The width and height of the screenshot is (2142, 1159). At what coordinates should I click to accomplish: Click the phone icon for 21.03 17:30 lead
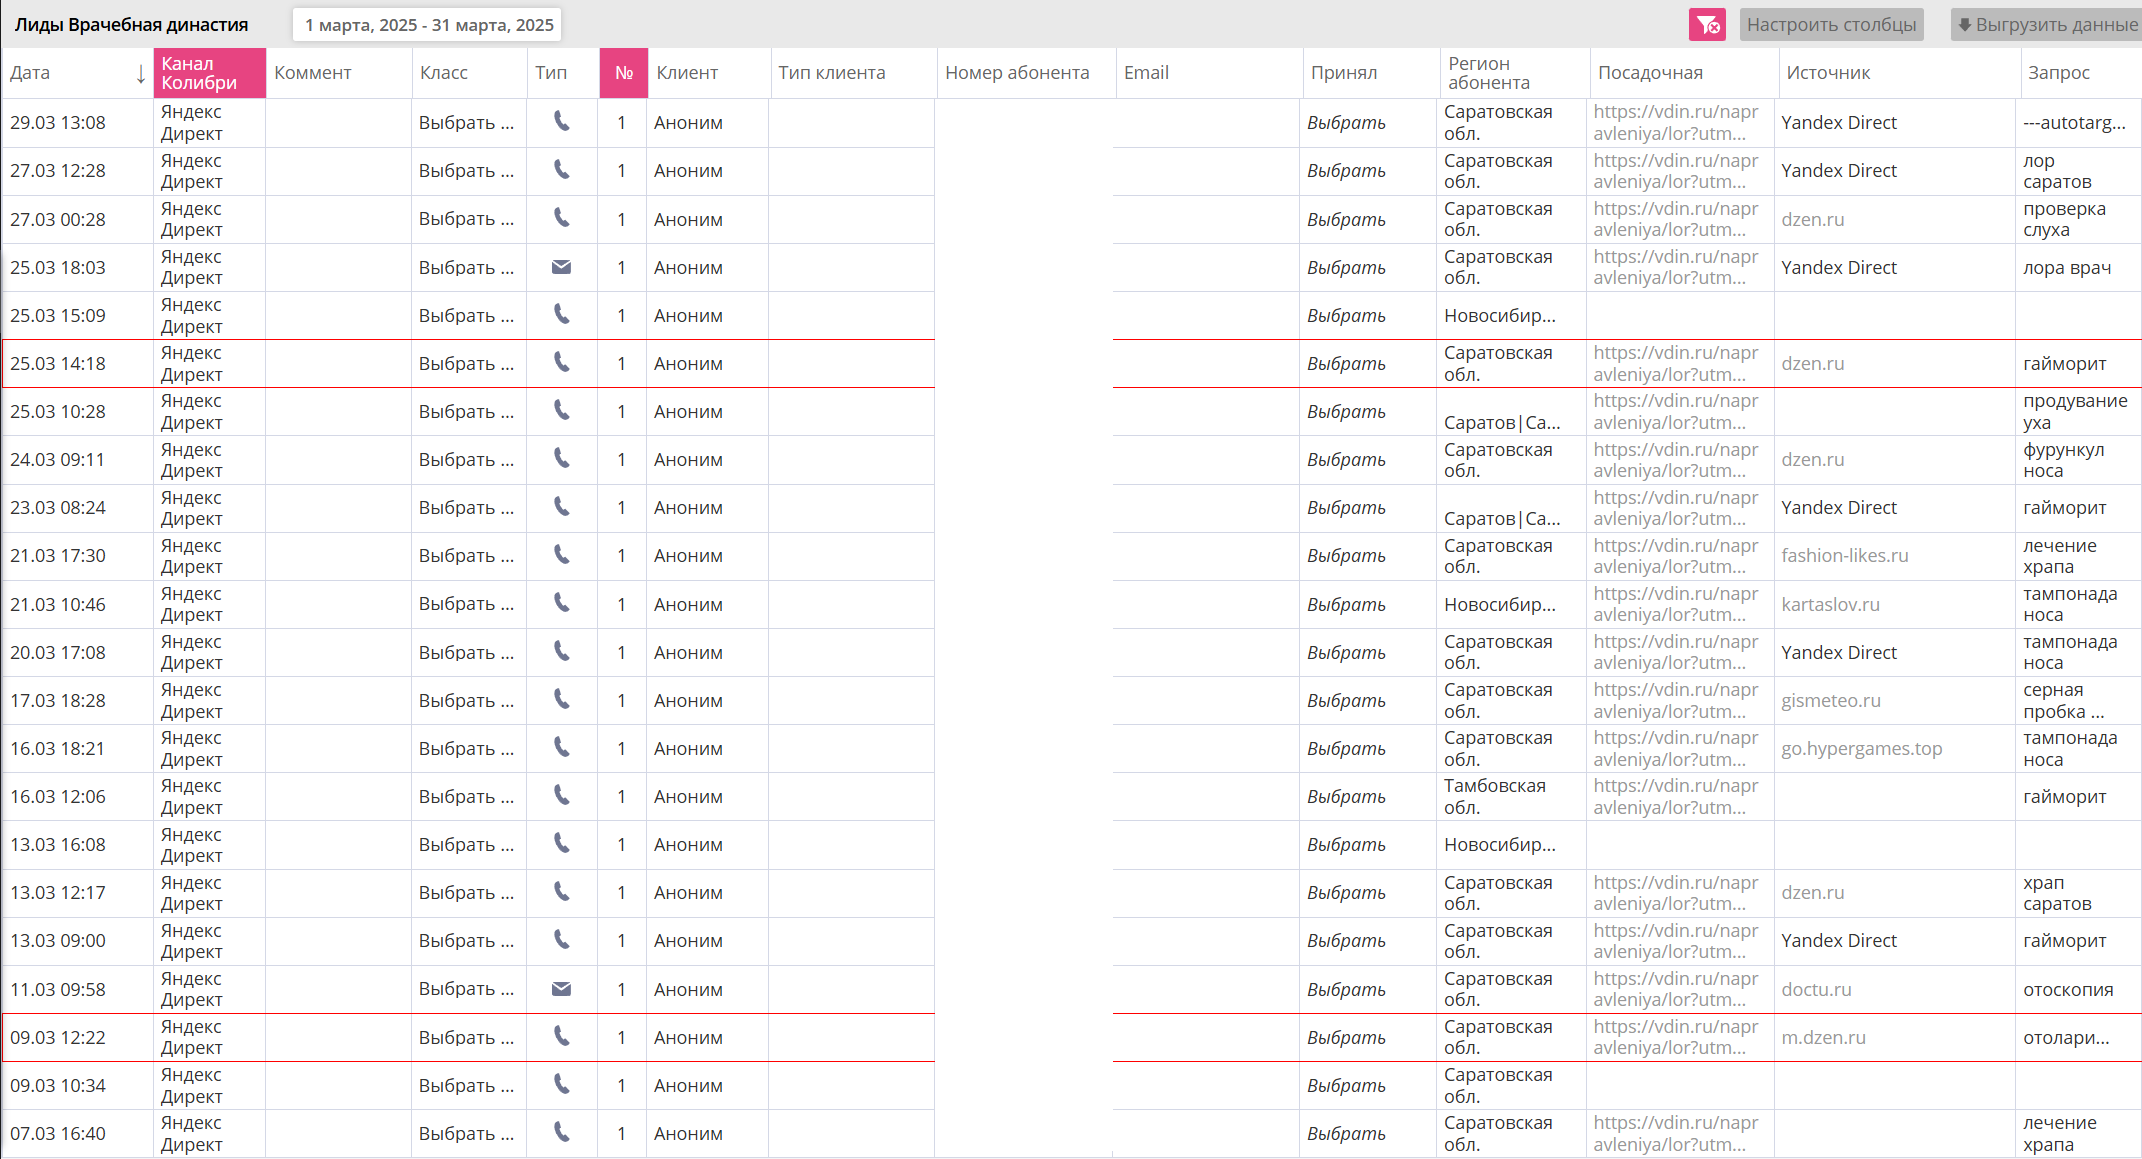pyautogui.click(x=562, y=555)
